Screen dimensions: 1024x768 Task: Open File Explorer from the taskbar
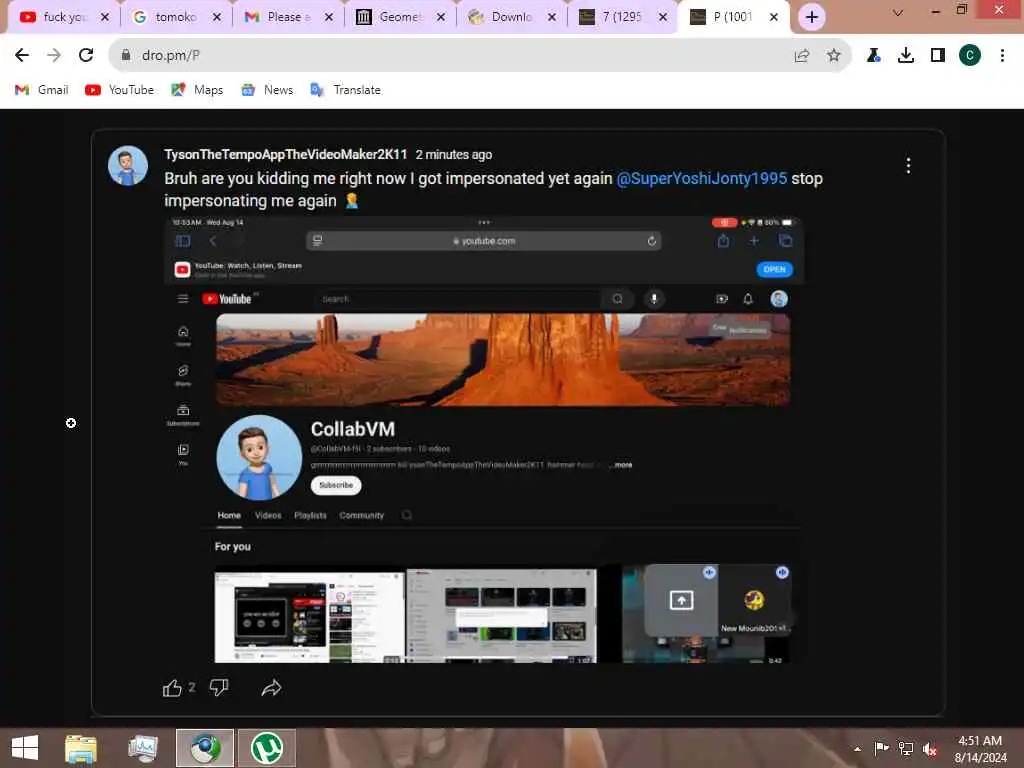point(81,748)
